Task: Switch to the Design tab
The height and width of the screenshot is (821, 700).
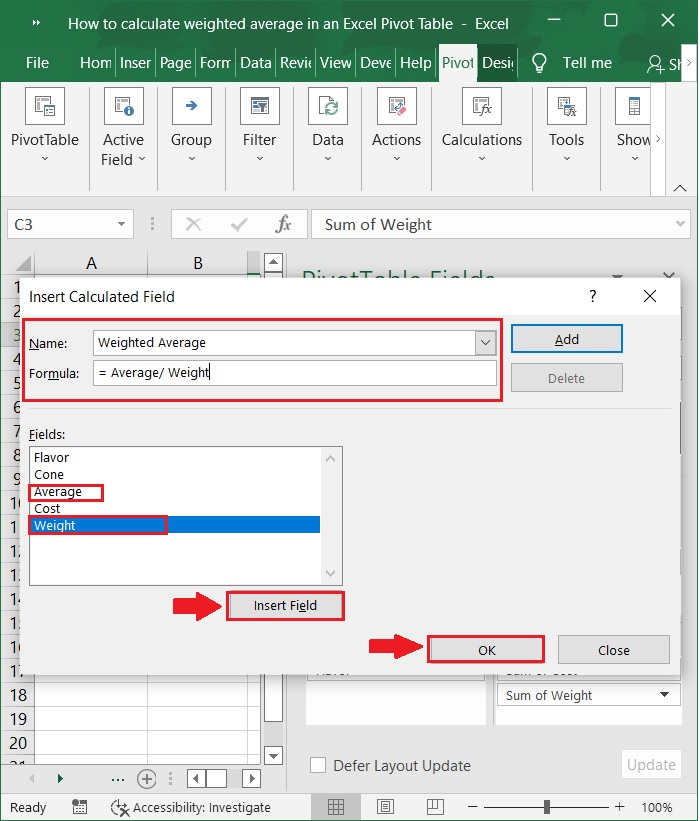Action: tap(497, 63)
